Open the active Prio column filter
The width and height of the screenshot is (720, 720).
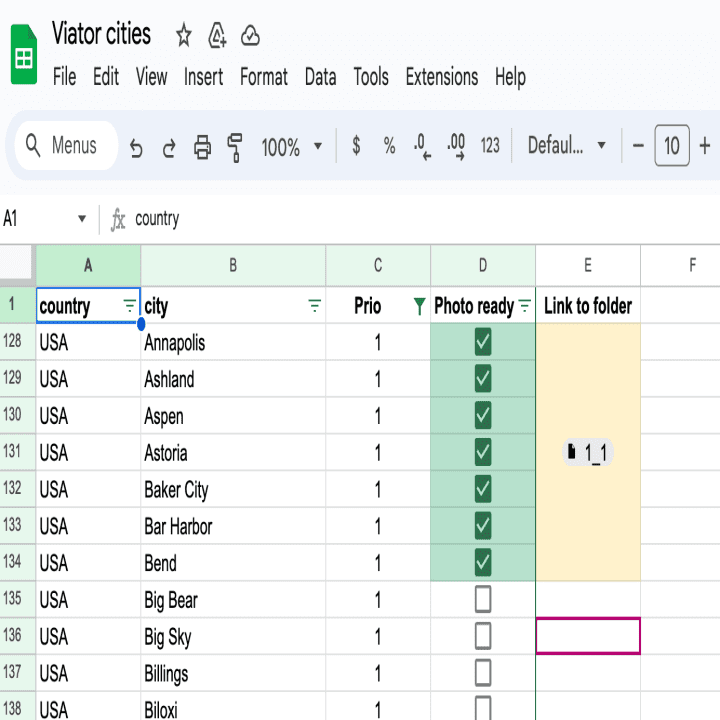pyautogui.click(x=419, y=306)
